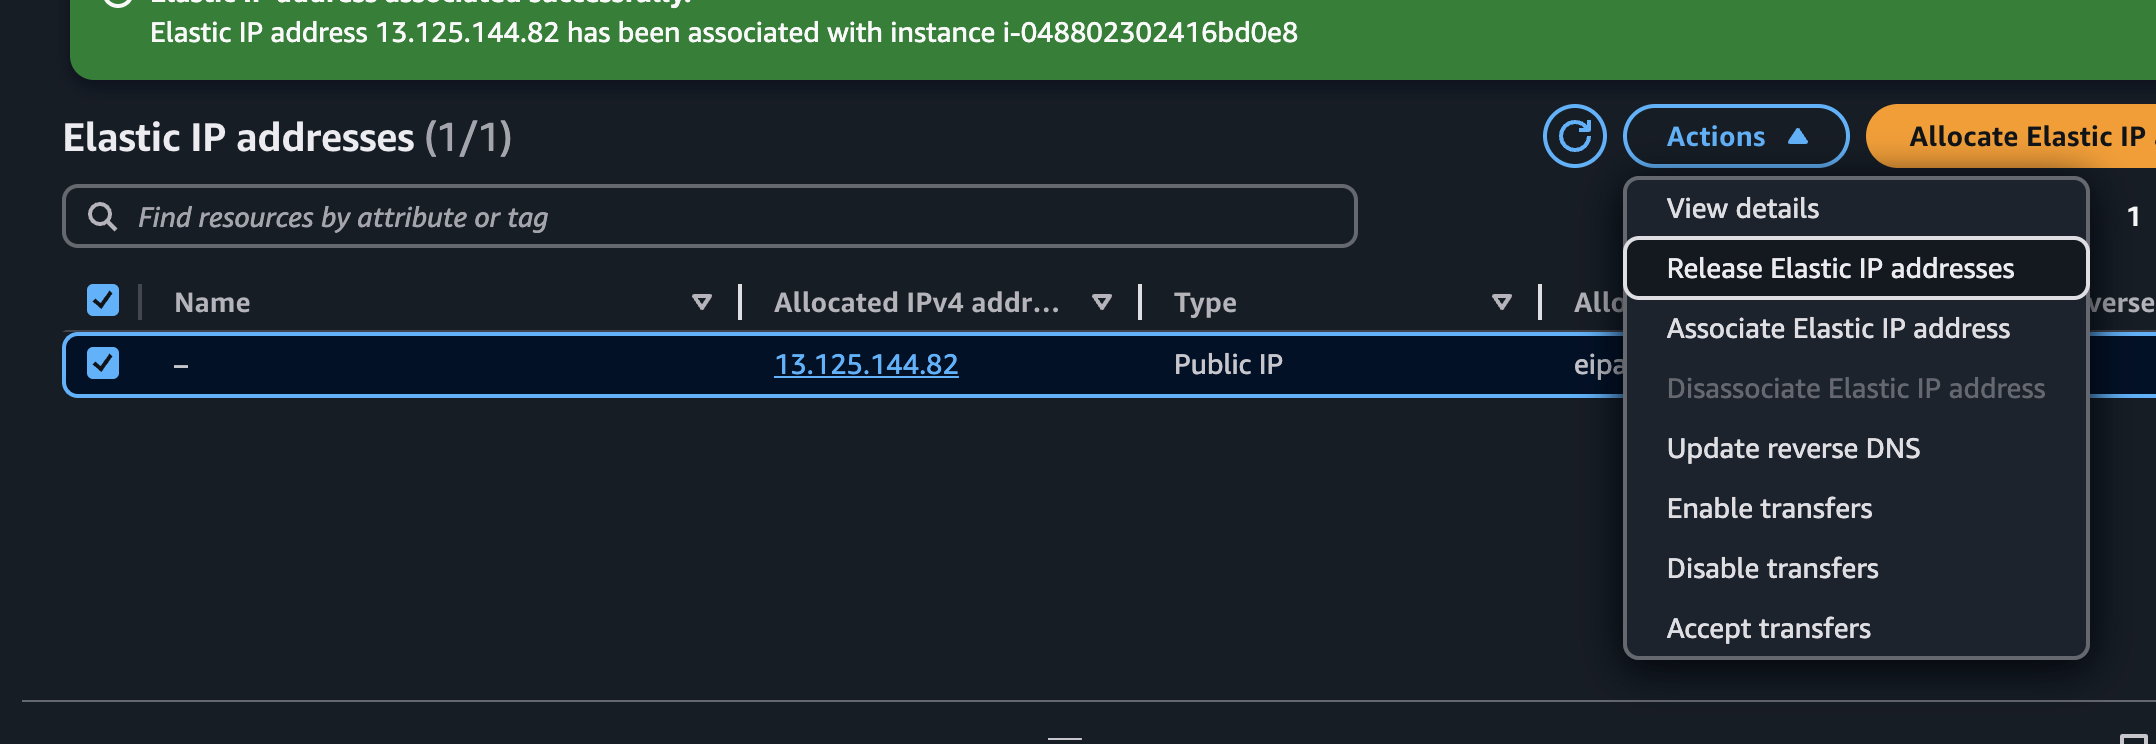Image resolution: width=2156 pixels, height=744 pixels.
Task: Collapse the Actions dropdown
Action: pos(1736,136)
